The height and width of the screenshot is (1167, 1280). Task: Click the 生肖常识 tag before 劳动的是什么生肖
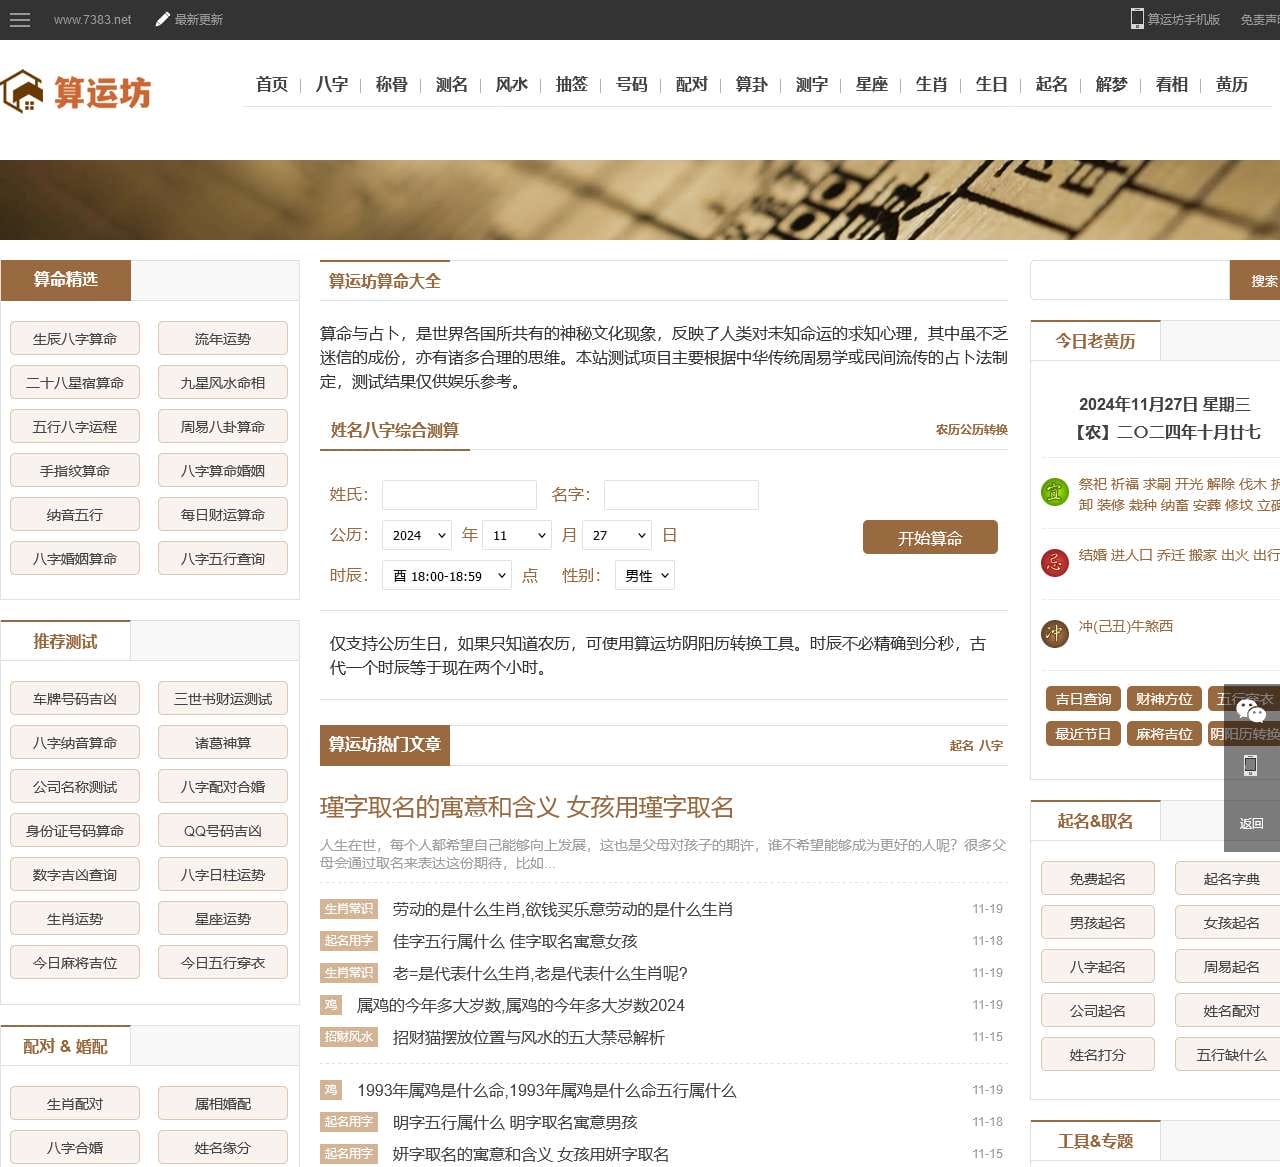pos(349,909)
